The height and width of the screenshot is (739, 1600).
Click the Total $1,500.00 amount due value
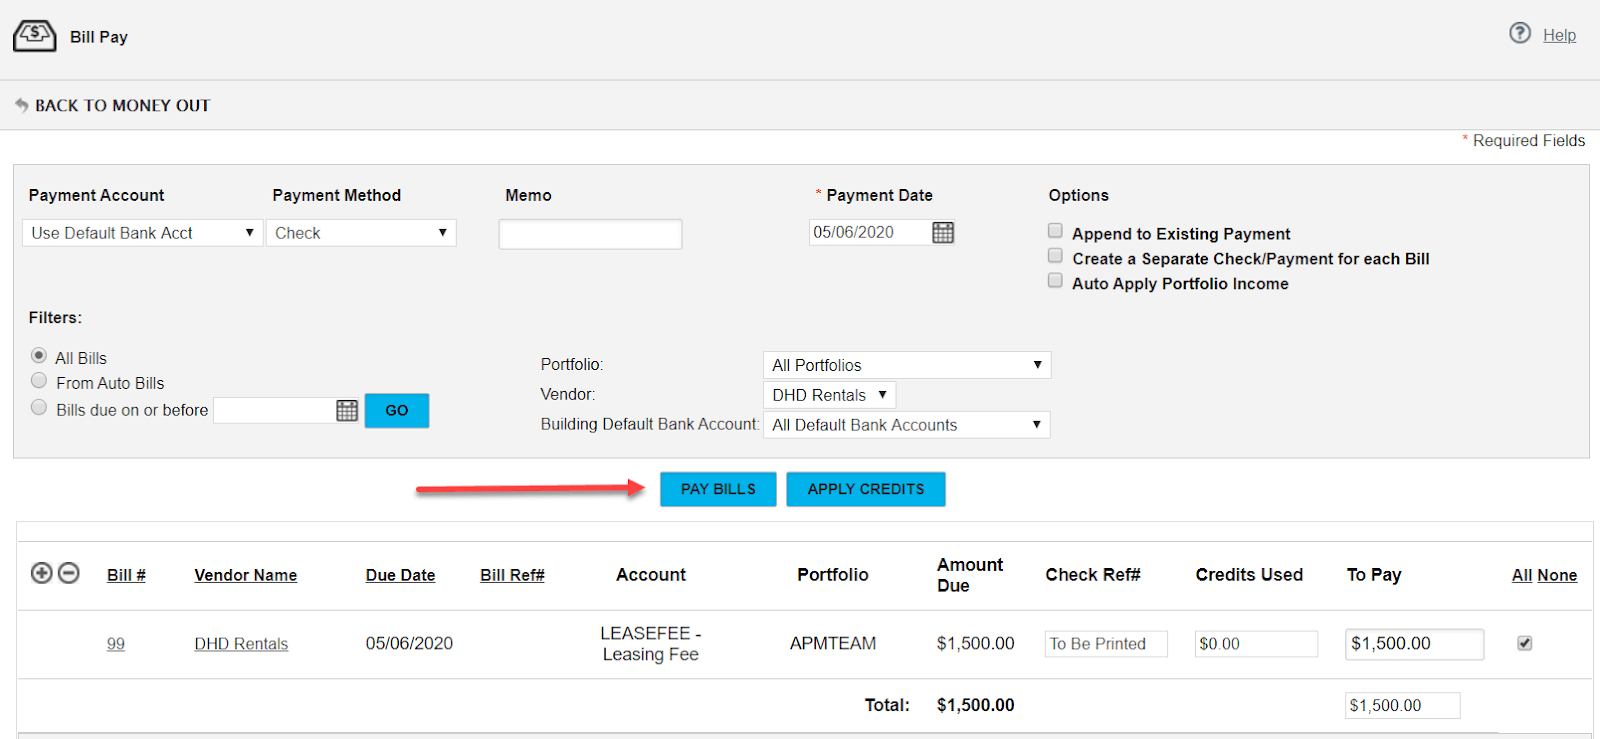[x=975, y=705]
